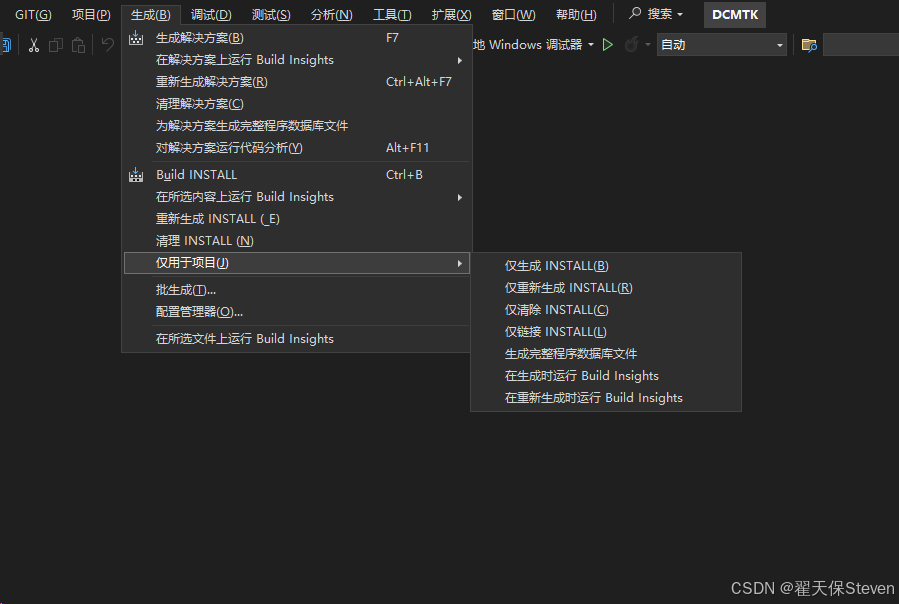899x604 pixels.
Task: Expand 在解决方案上运行 Build Insights submenu
Action: tap(296, 60)
